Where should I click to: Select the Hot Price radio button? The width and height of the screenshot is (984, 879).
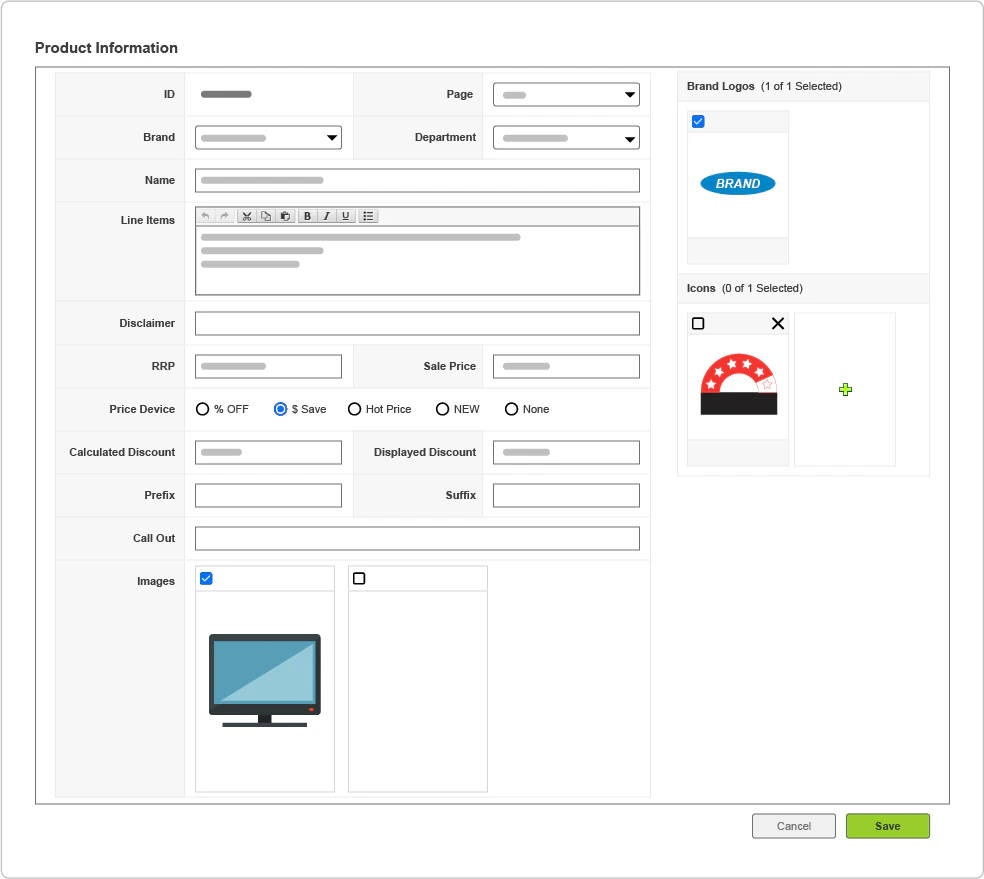click(354, 408)
